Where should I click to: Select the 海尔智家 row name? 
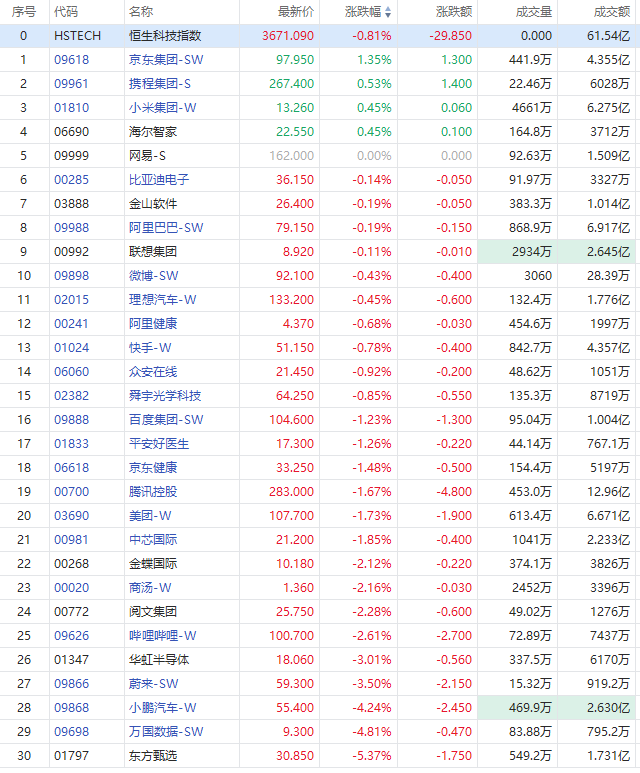point(153,132)
